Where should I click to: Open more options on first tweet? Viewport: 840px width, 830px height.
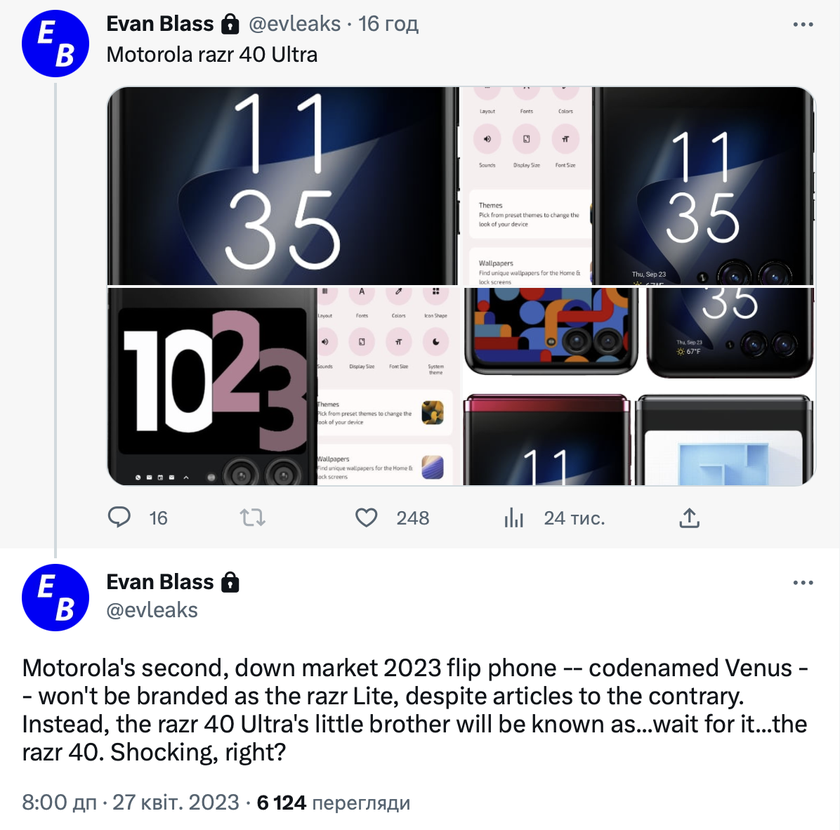tap(803, 24)
